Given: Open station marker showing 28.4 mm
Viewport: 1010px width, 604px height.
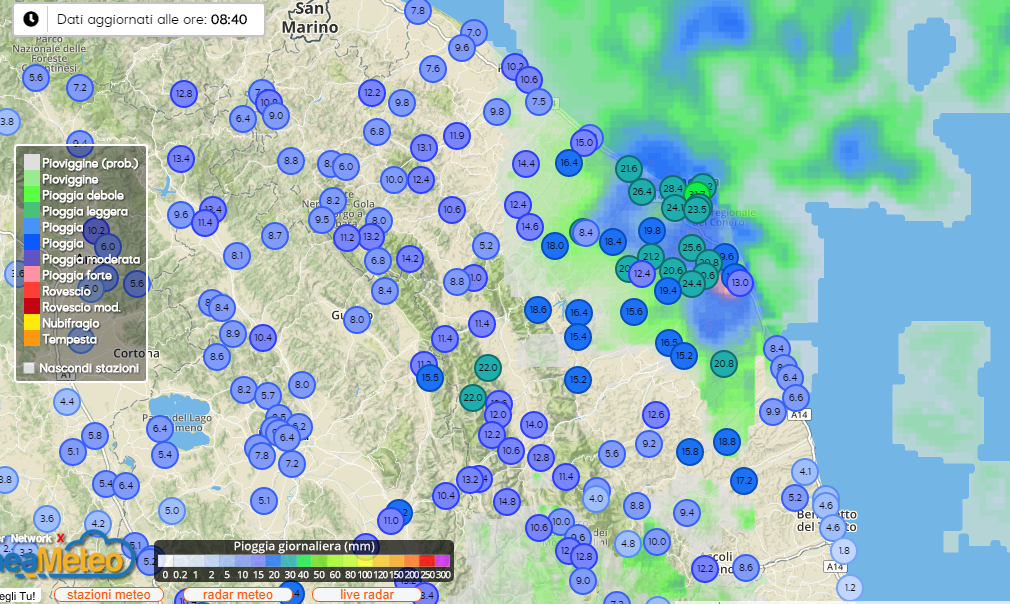Looking at the screenshot, I should coord(673,188).
